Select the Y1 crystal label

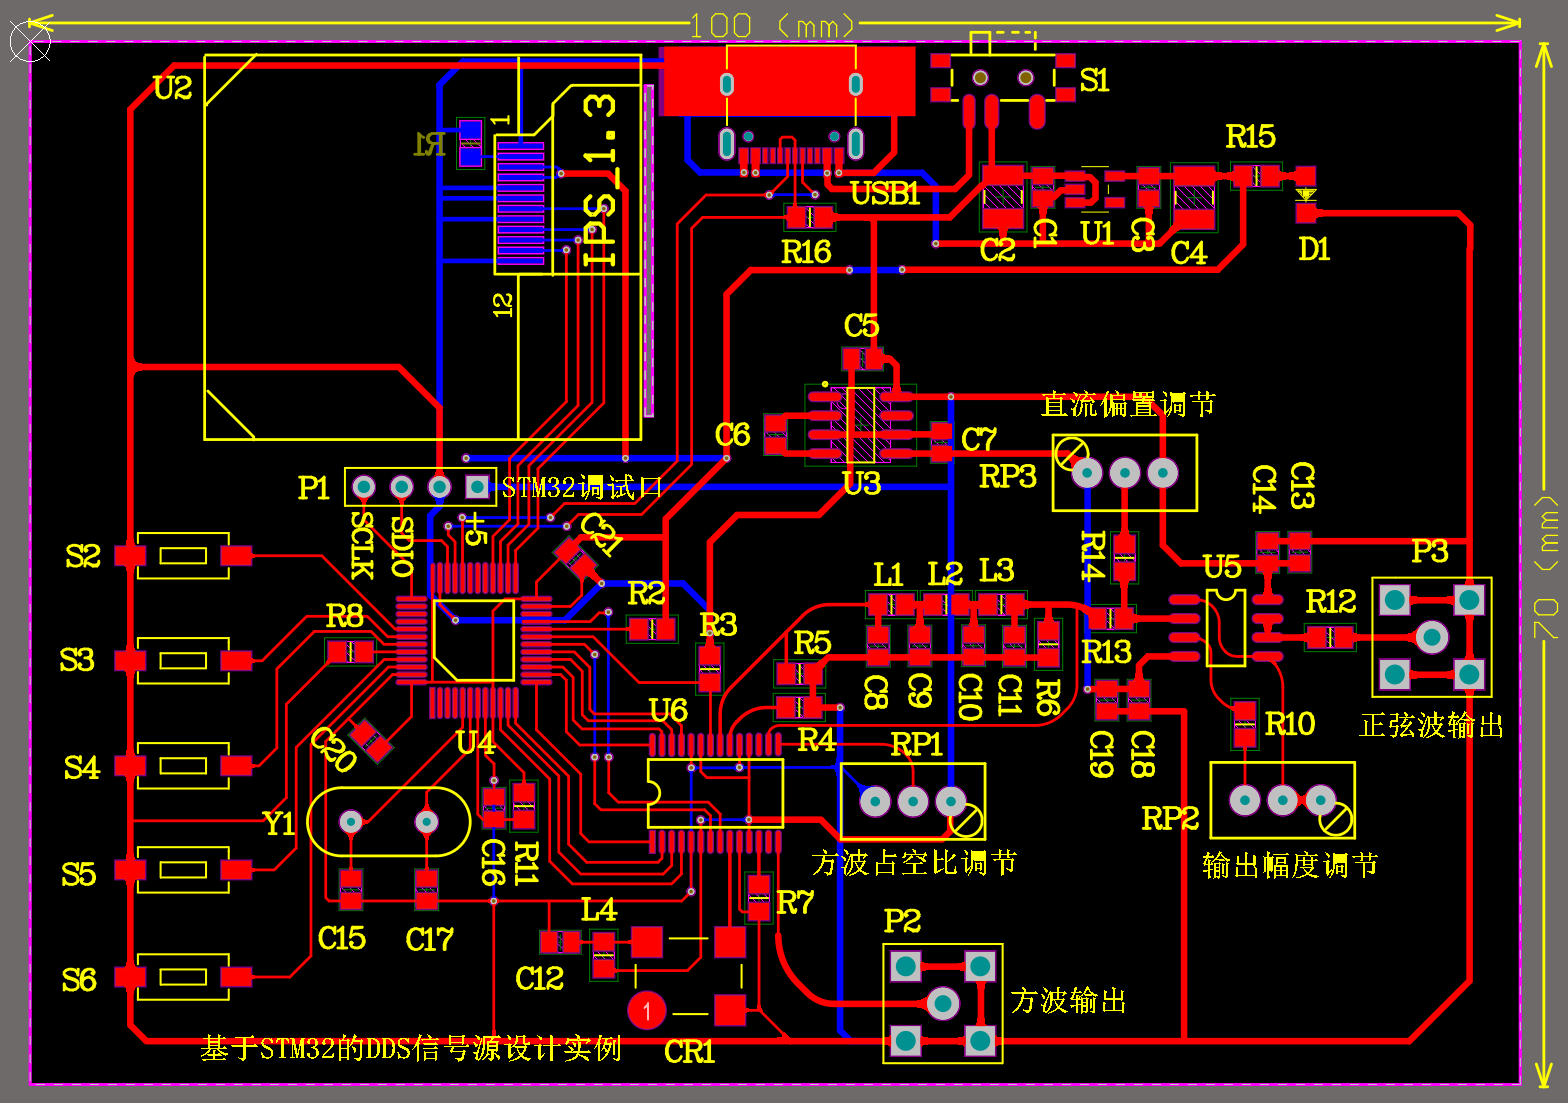pyautogui.click(x=279, y=823)
